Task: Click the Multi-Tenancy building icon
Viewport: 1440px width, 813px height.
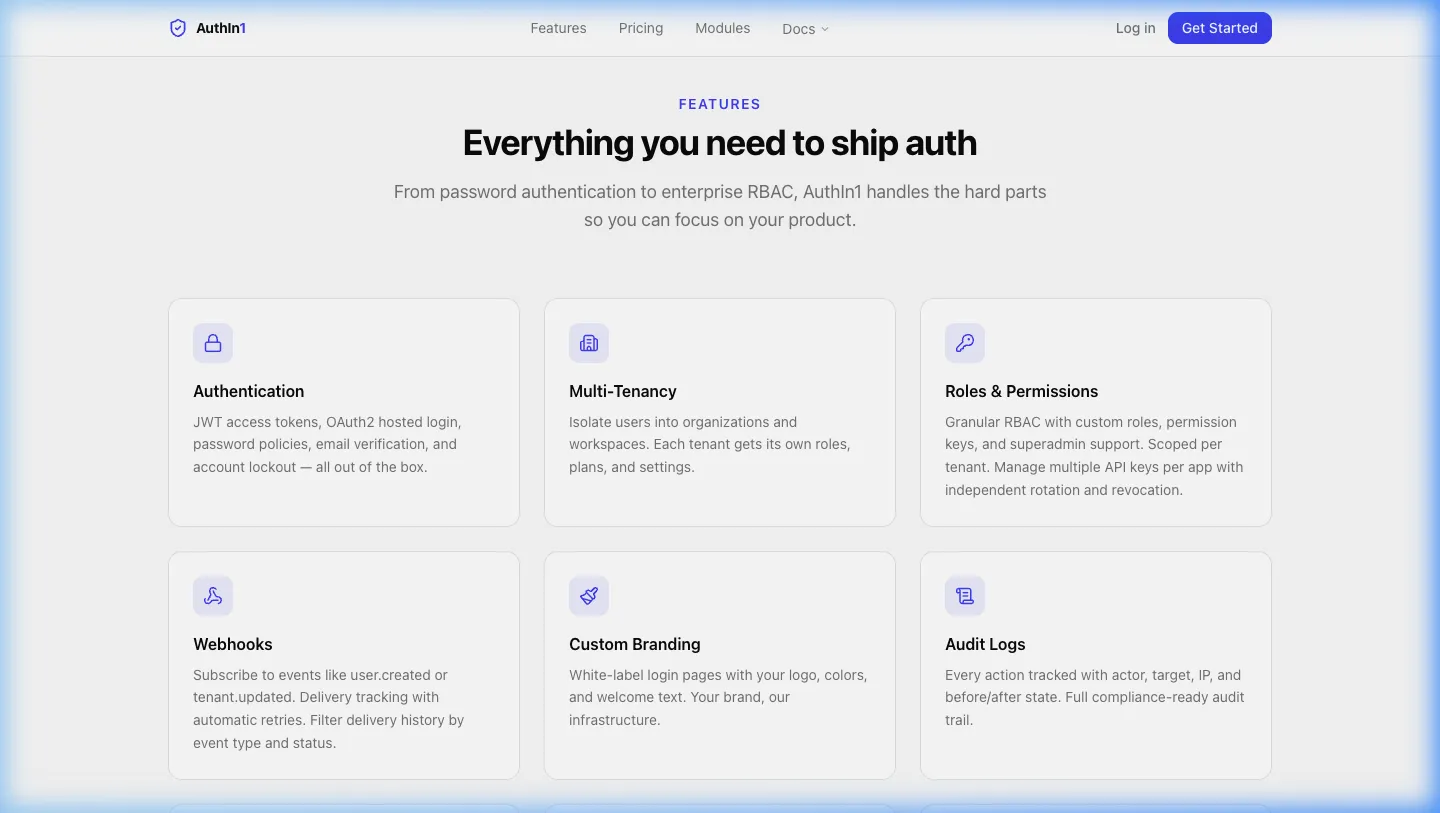Action: [589, 342]
